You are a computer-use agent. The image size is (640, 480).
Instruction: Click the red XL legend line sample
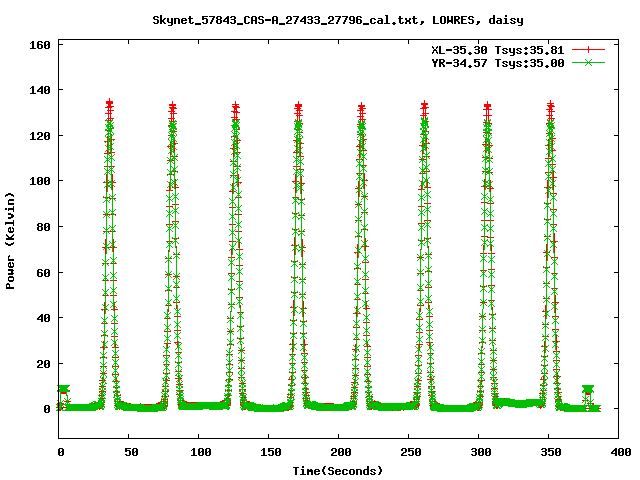(x=588, y=48)
